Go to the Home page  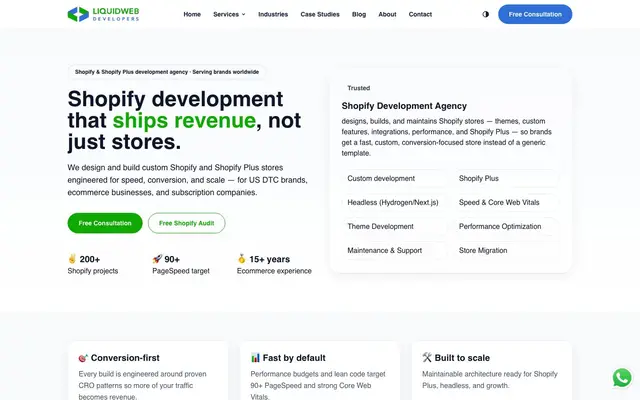pyautogui.click(x=192, y=14)
